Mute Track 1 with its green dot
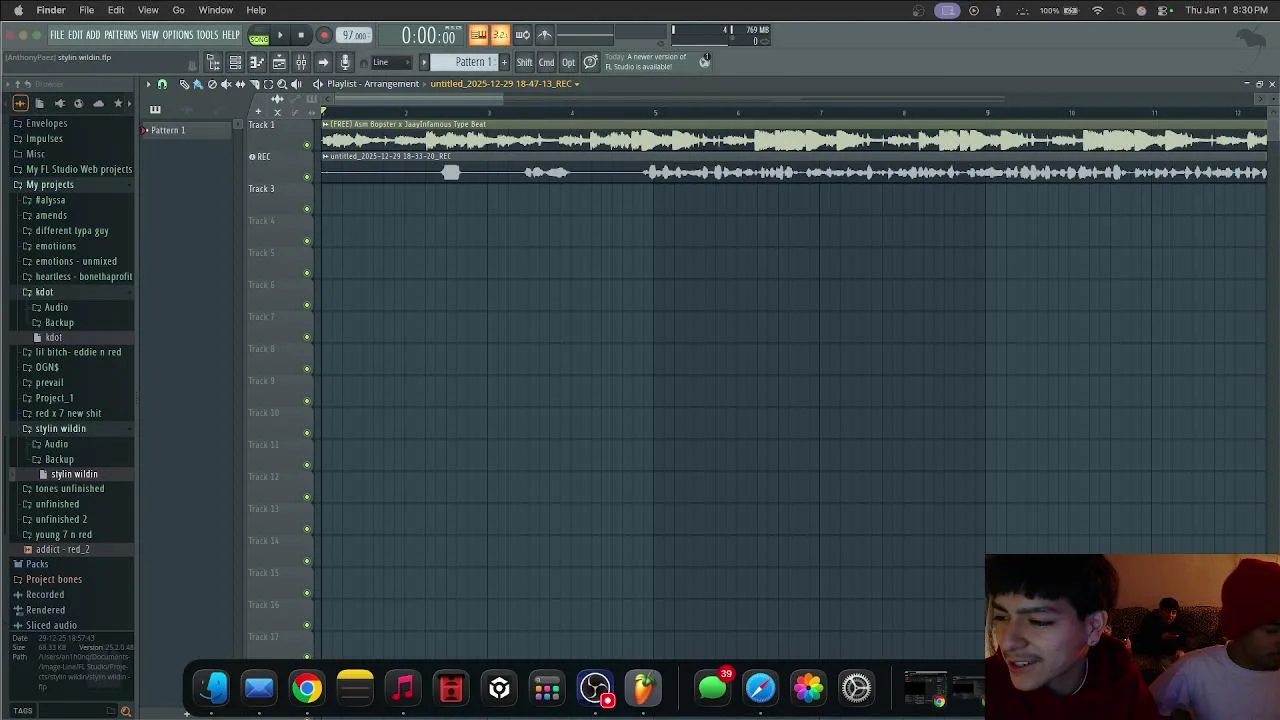Screen dimensions: 1280x720 307,145
